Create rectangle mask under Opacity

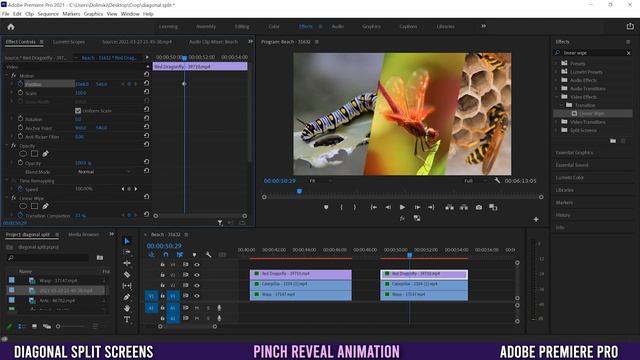pyautogui.click(x=34, y=154)
